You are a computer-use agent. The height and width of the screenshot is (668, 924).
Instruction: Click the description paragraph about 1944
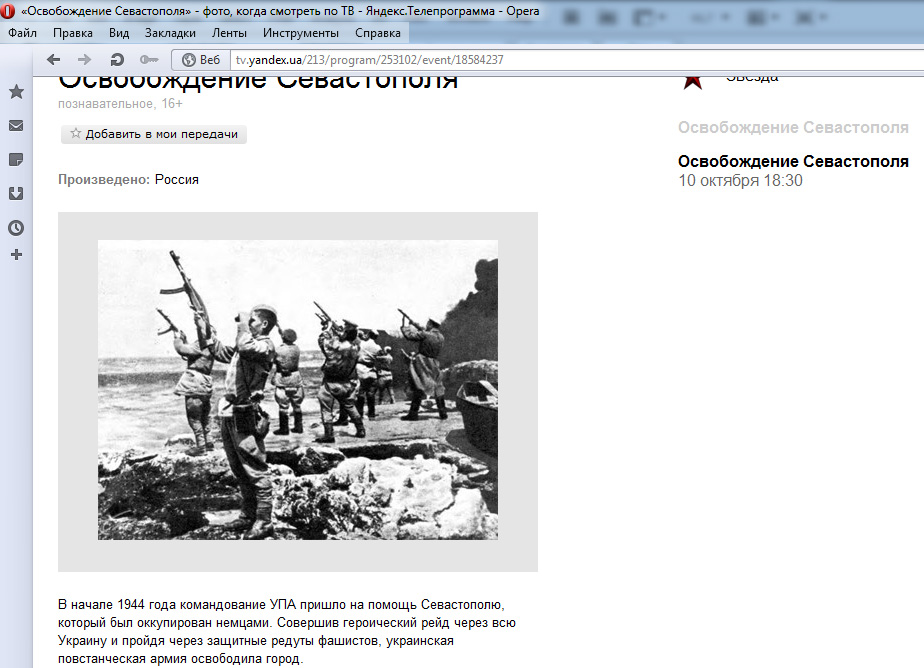(287, 631)
